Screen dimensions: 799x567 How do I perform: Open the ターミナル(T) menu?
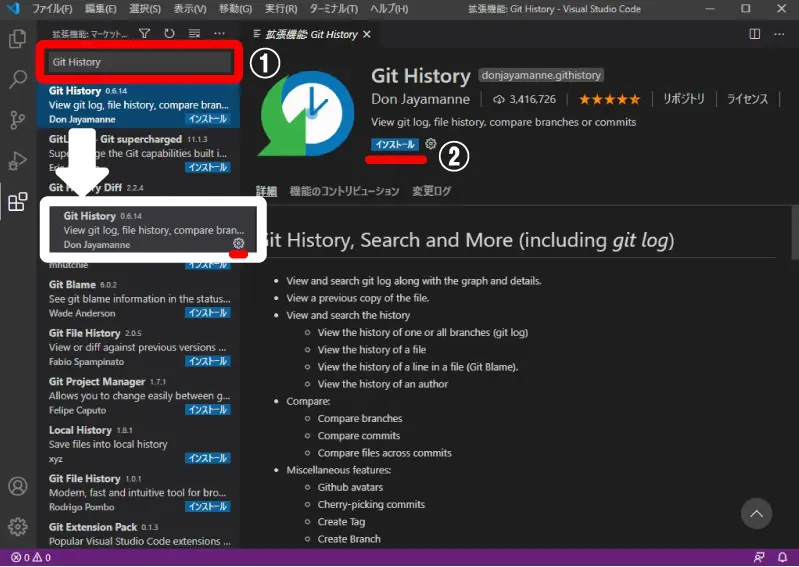click(334, 9)
